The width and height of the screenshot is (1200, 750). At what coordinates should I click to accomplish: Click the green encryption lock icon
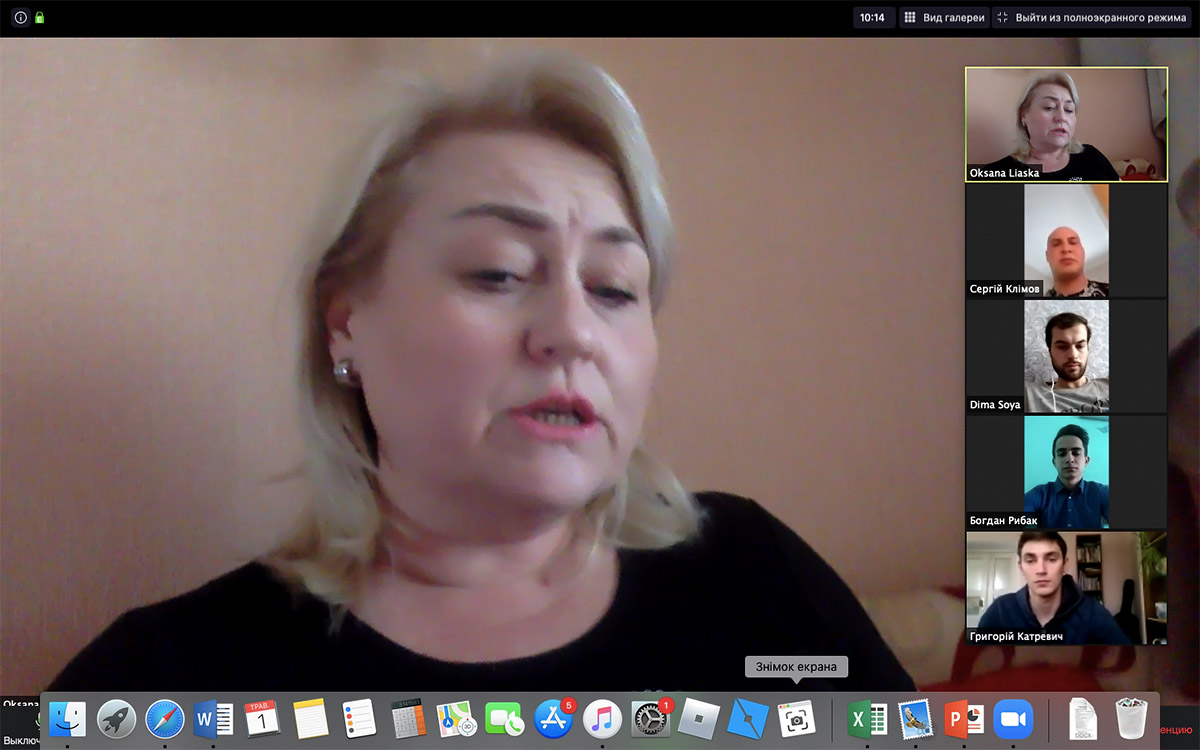coord(40,18)
